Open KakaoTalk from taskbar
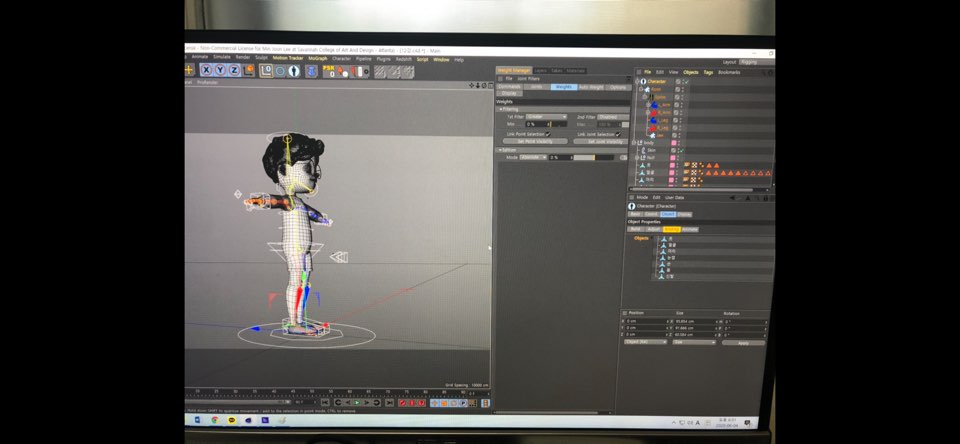This screenshot has width=960, height=444. click(231, 420)
